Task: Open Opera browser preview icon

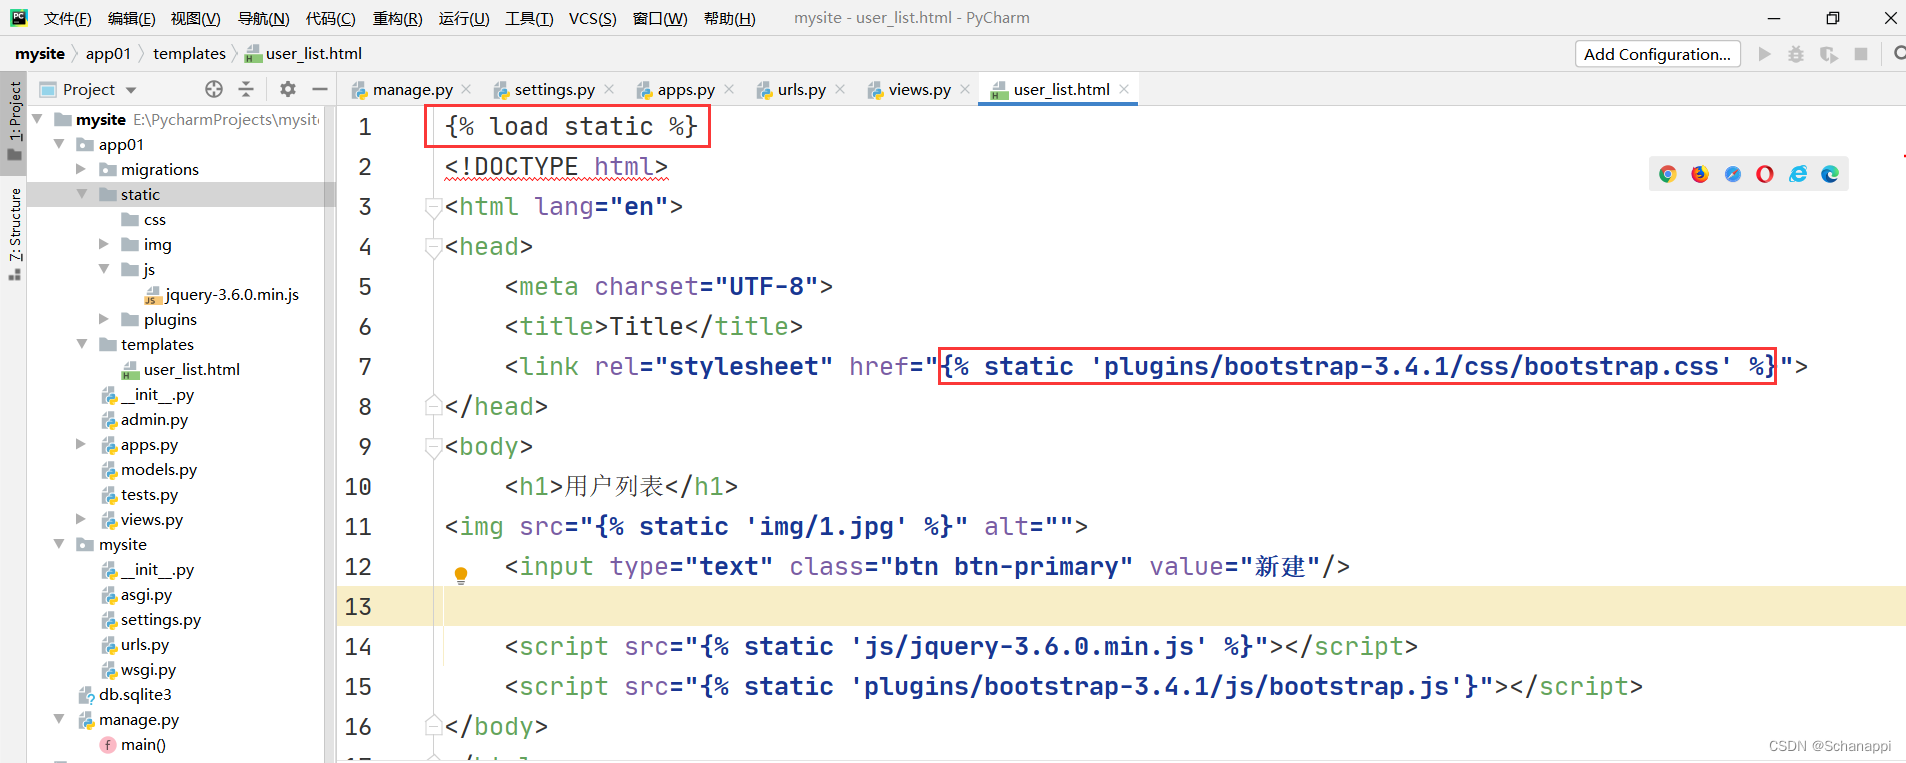Action: click(x=1765, y=174)
